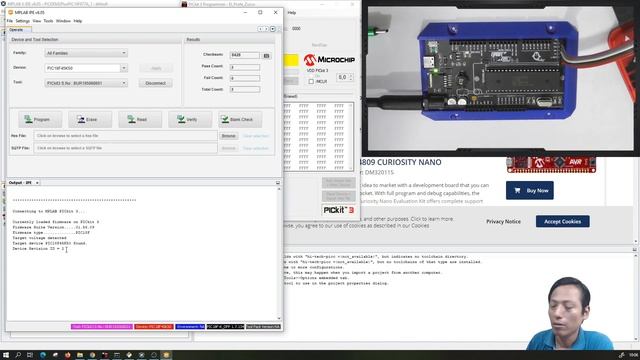Click the Output panel vertical scrollbar

[x=279, y=253]
